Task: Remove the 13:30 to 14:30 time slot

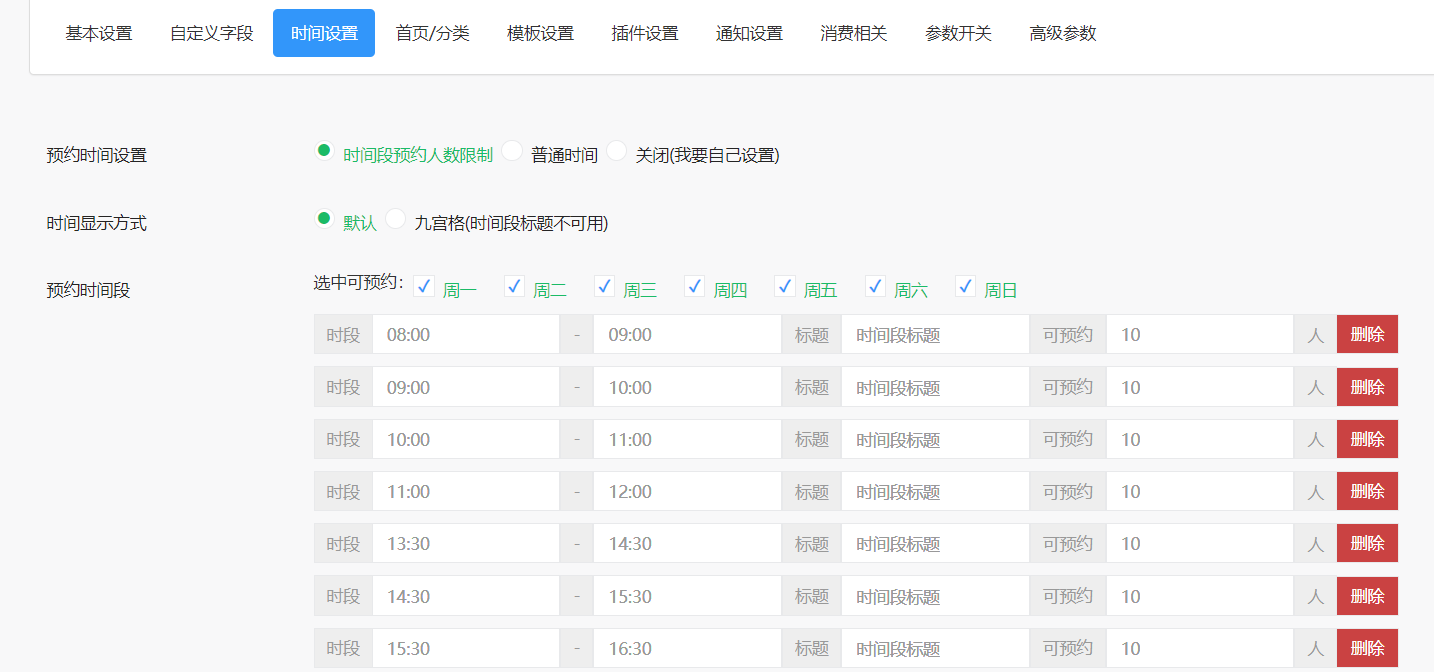Action: pyautogui.click(x=1367, y=543)
